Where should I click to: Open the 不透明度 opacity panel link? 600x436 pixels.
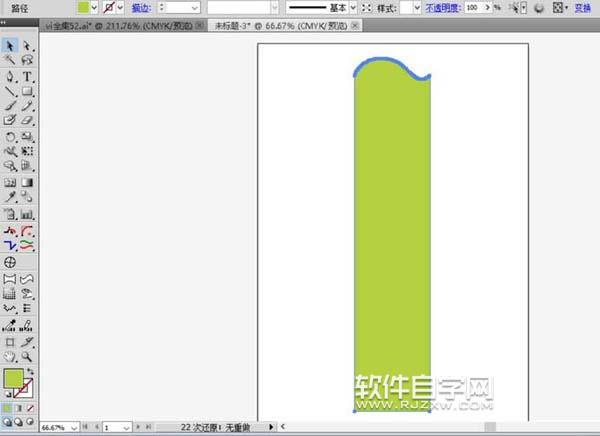[x=443, y=8]
